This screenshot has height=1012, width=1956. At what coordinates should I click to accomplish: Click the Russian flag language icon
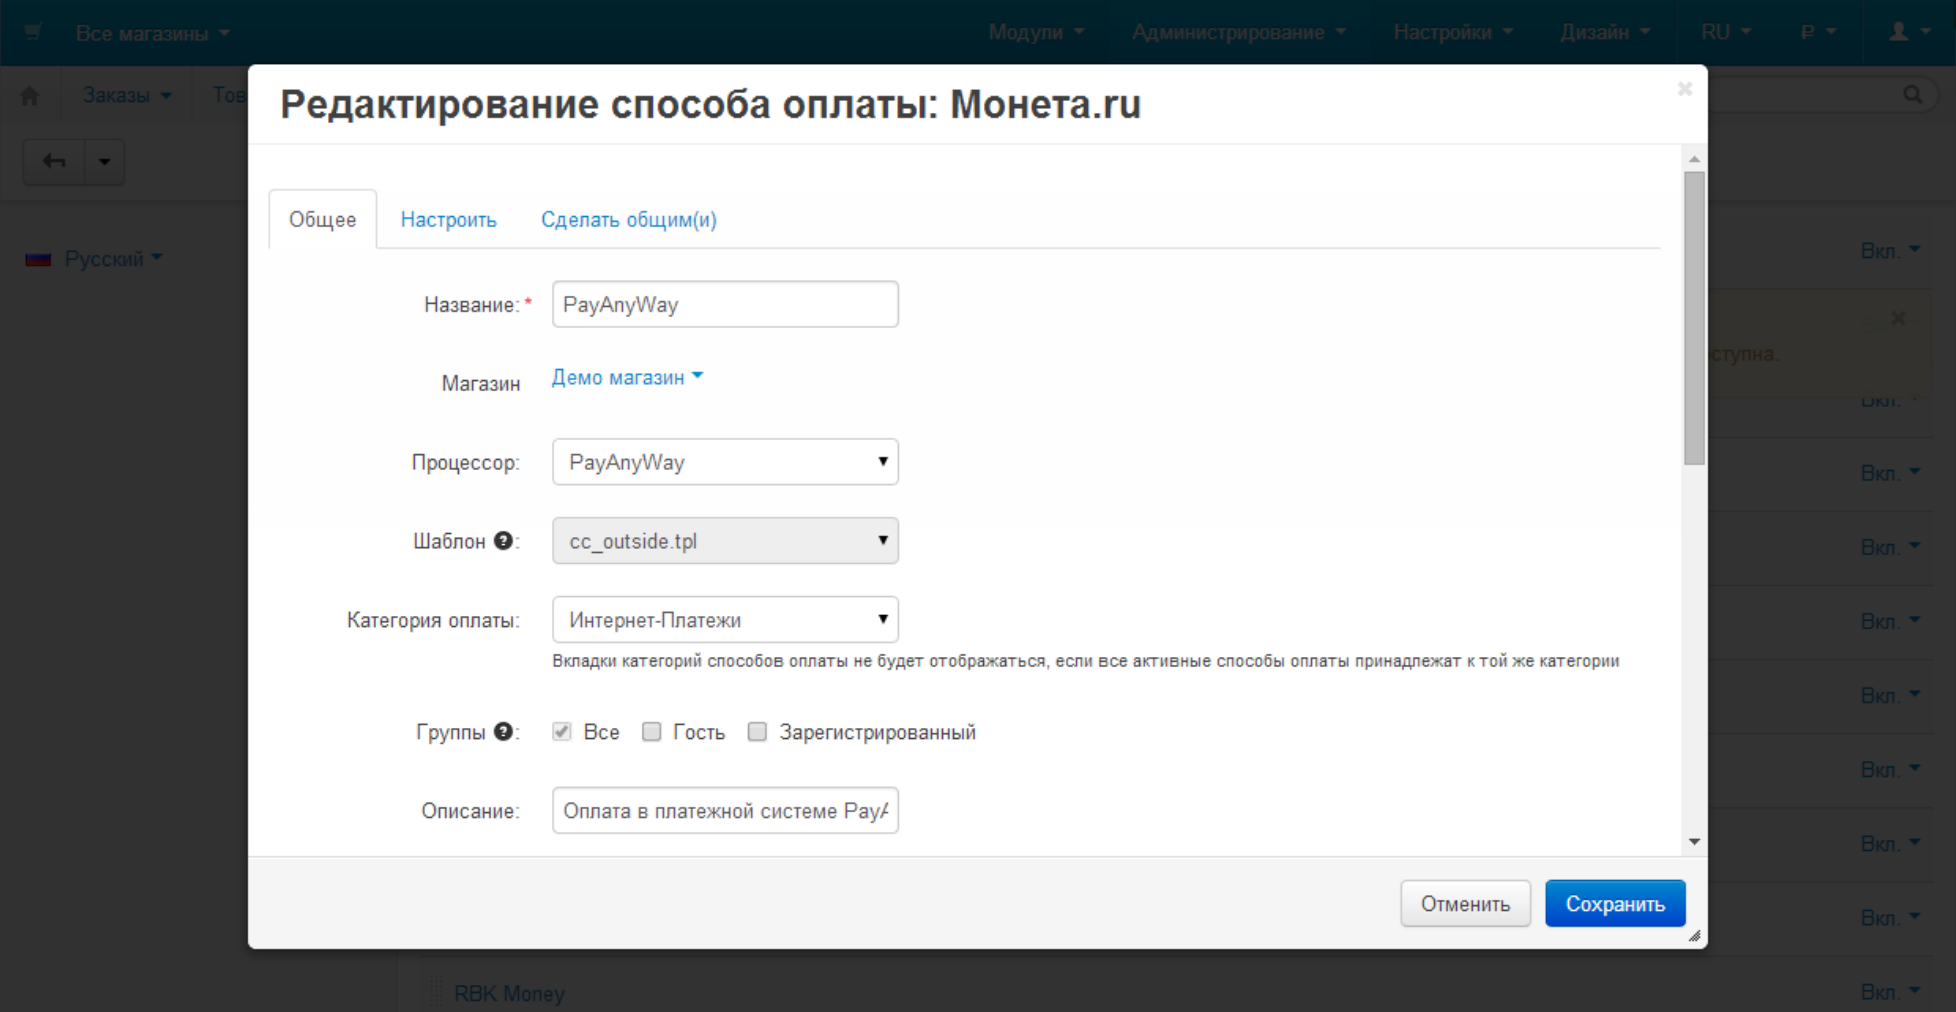[38, 259]
